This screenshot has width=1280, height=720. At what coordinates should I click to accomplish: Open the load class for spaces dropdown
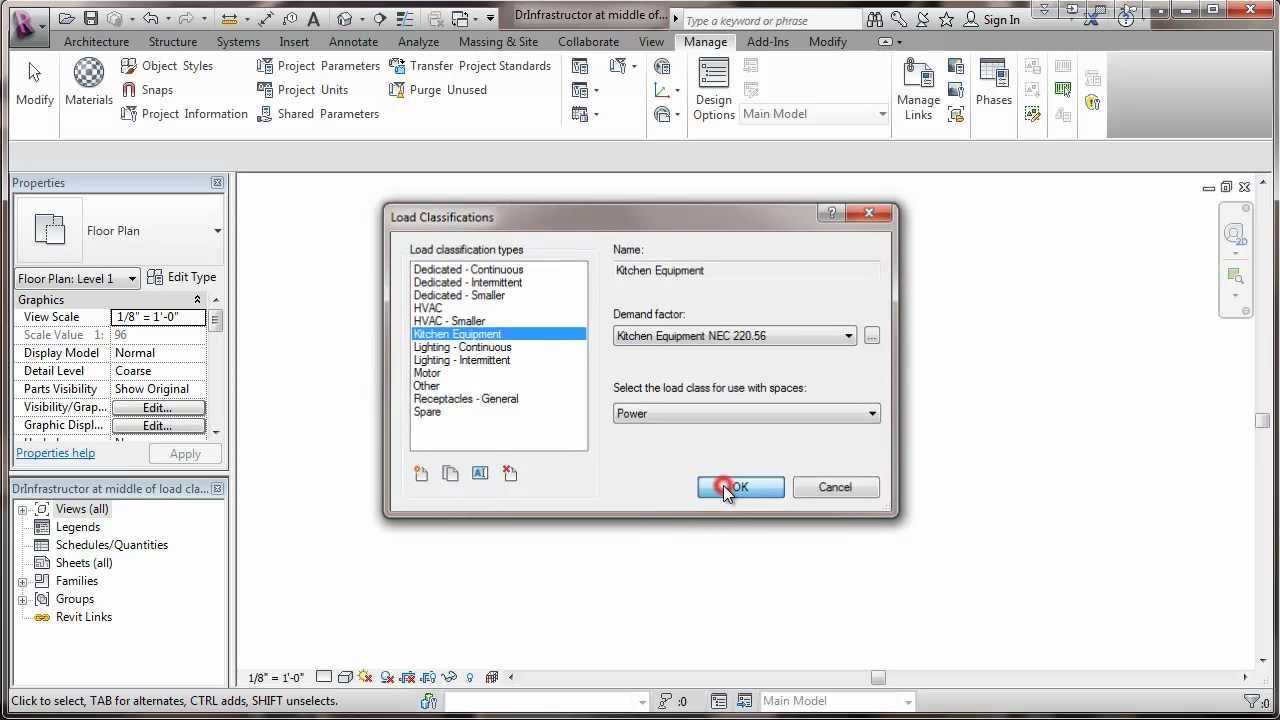pos(747,414)
